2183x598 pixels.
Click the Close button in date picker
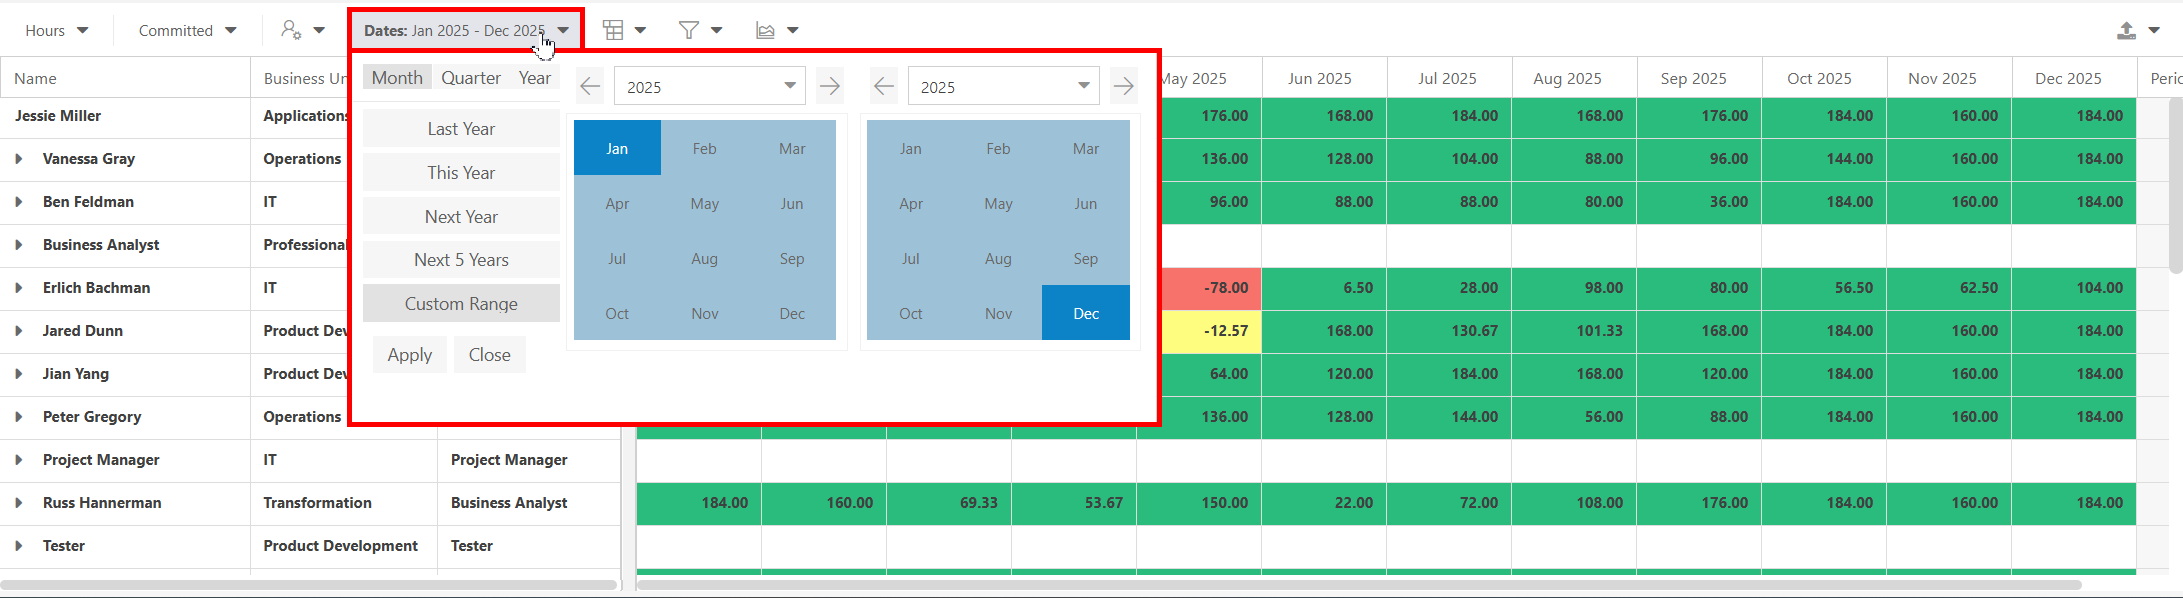click(490, 355)
